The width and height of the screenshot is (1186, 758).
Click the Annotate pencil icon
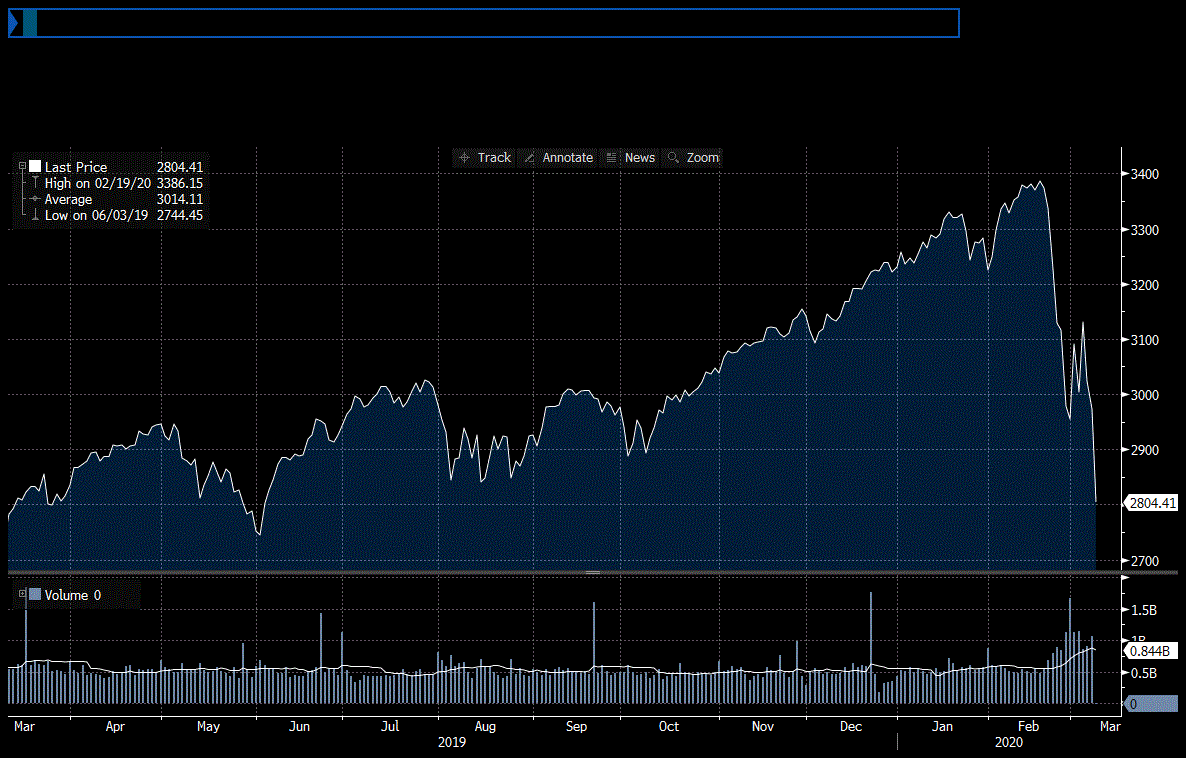click(529, 158)
